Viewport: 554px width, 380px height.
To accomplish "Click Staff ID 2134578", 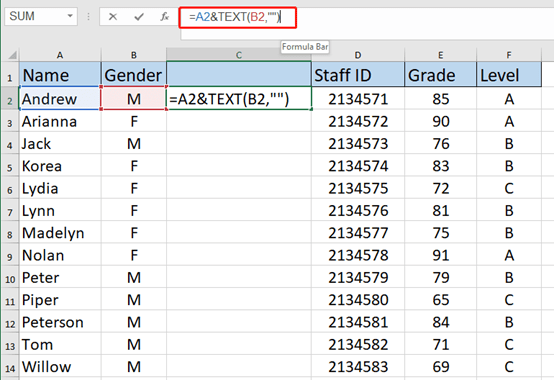I will coord(358,255).
